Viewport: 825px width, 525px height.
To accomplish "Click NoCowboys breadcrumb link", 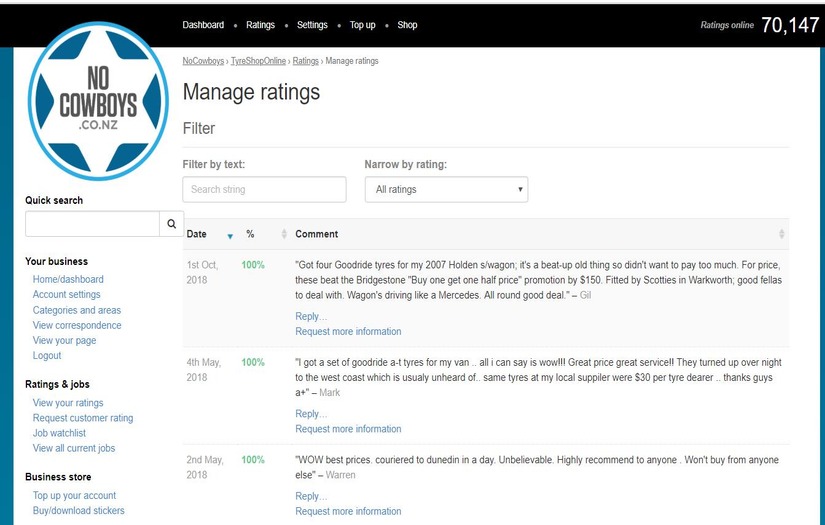I will (x=203, y=61).
